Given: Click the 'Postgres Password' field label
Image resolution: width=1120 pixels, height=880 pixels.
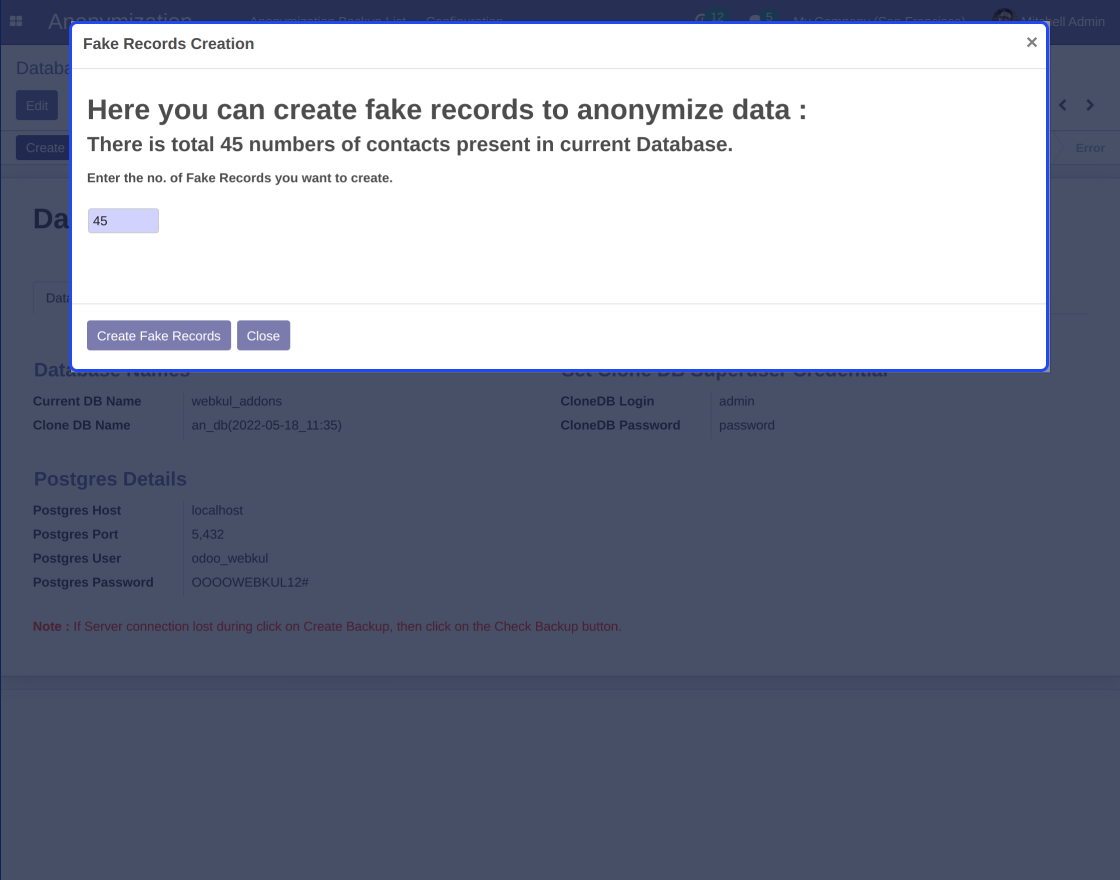Looking at the screenshot, I should point(93,582).
